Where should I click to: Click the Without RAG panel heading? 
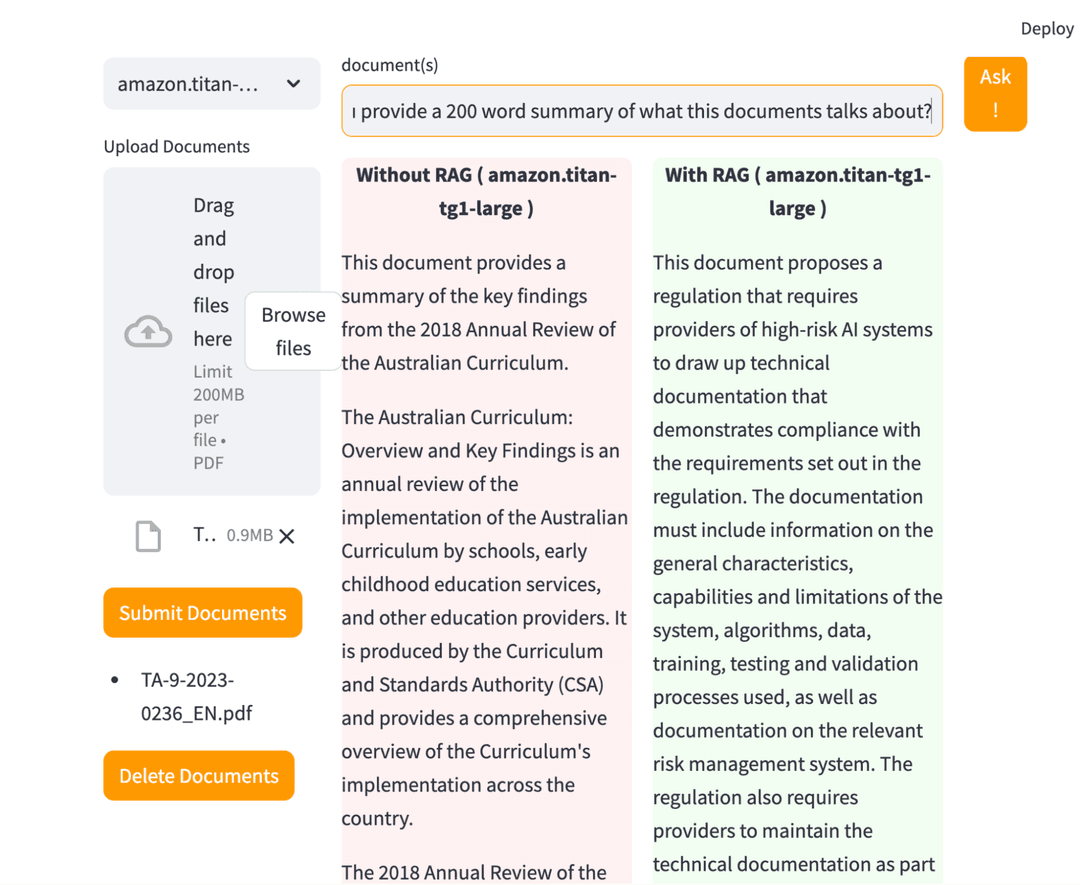(486, 191)
